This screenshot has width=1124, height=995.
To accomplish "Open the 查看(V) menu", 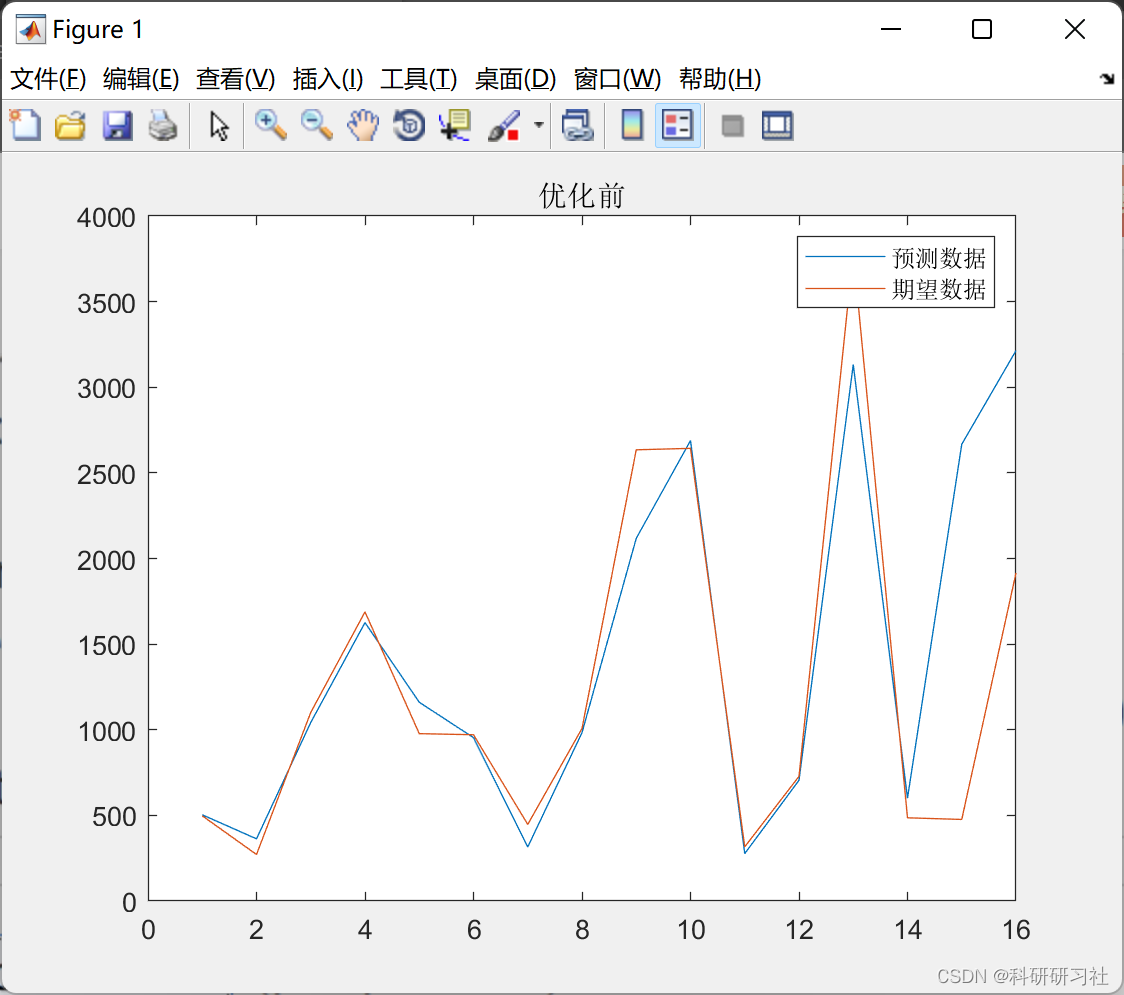I will point(235,79).
